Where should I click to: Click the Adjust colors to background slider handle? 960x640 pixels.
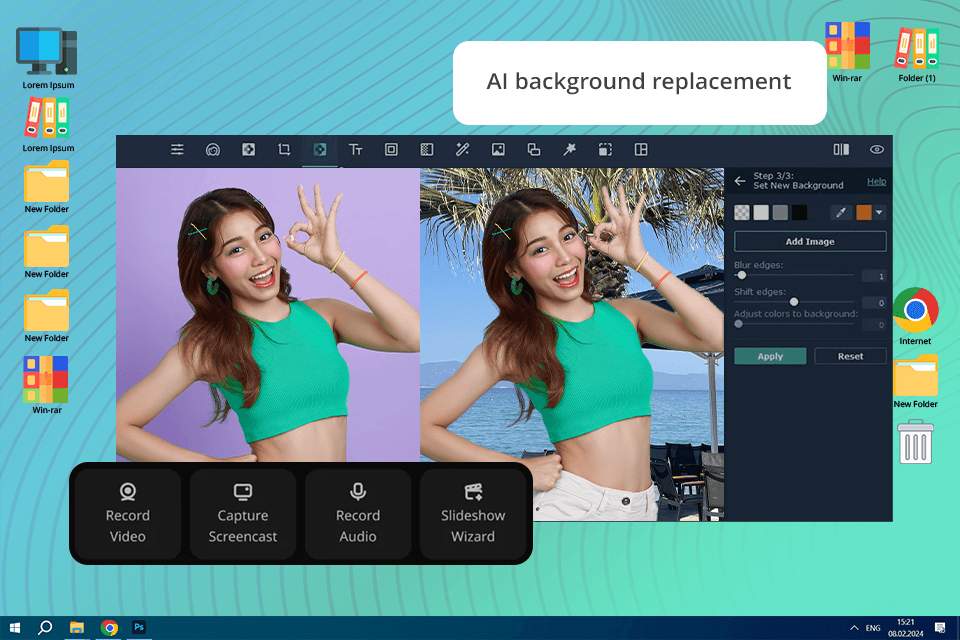738,324
